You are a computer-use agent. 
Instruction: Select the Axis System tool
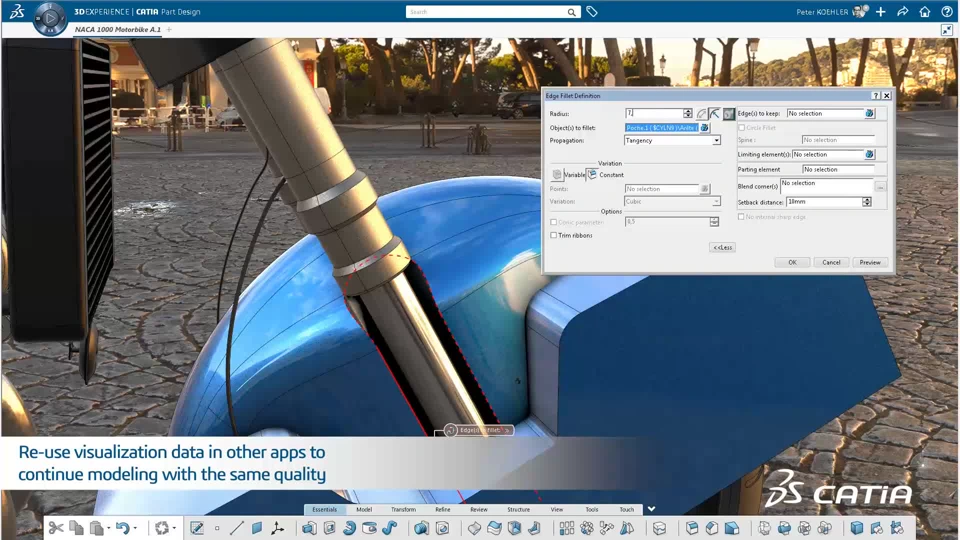(277, 528)
